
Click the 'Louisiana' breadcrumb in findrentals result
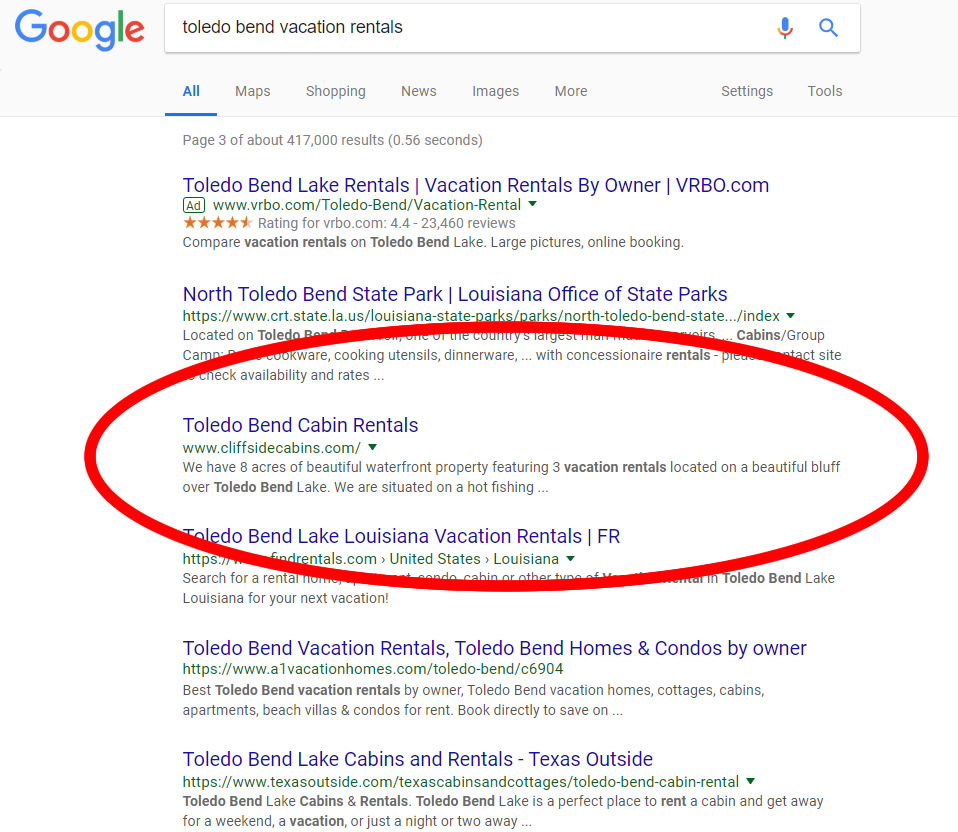tap(526, 559)
